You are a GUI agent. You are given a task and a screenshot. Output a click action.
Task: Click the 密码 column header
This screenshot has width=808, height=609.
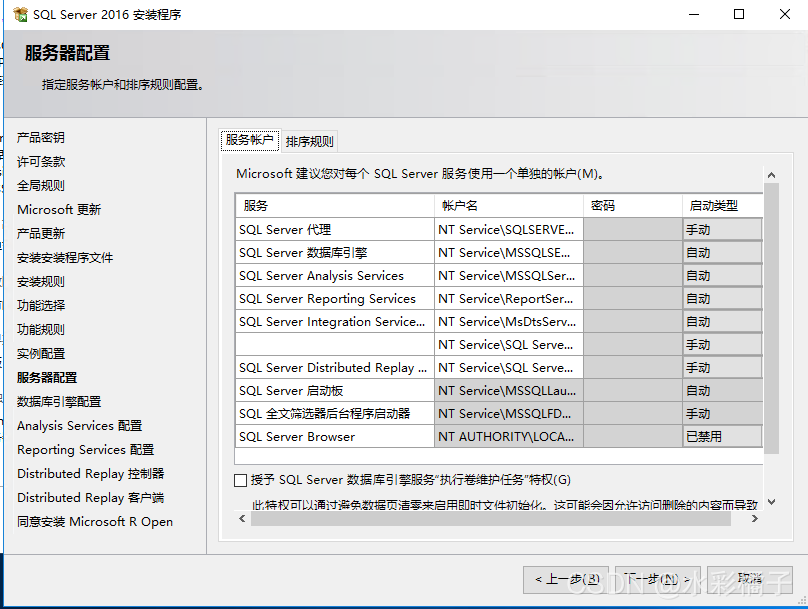point(633,206)
